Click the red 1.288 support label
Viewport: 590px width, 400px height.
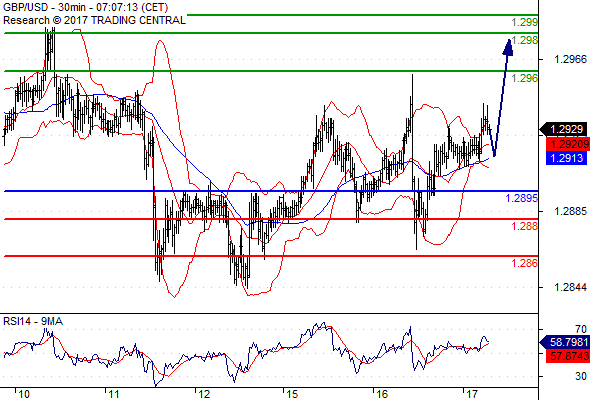tap(525, 226)
